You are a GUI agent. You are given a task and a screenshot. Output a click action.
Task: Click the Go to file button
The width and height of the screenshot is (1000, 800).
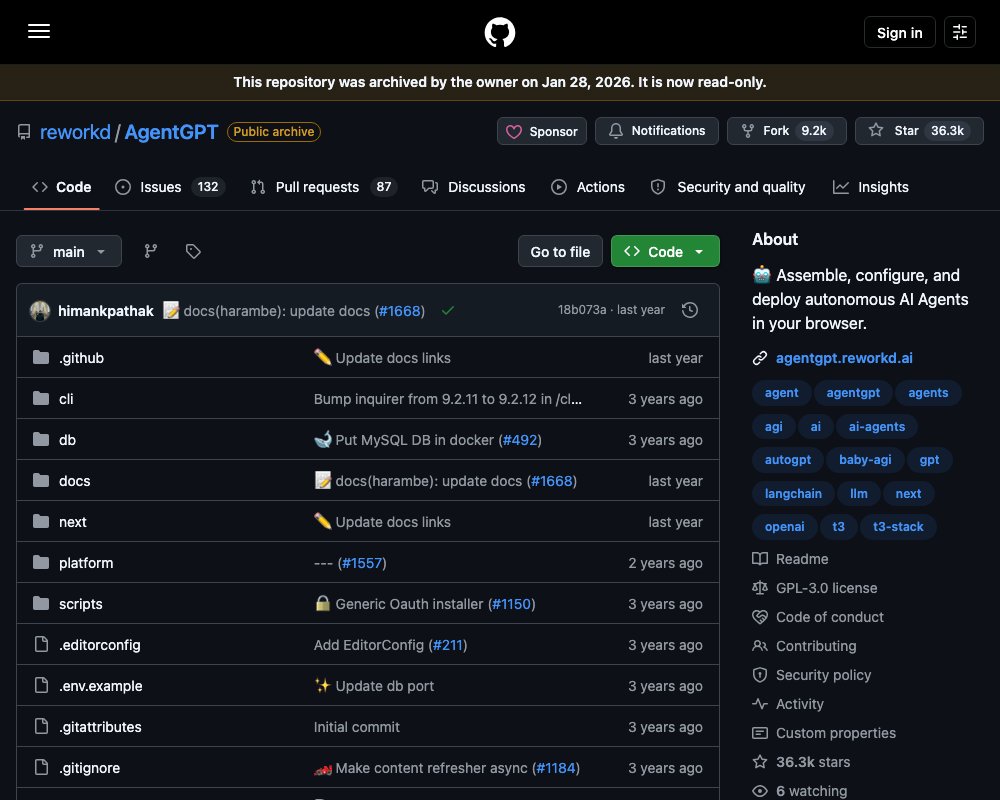pyautogui.click(x=560, y=251)
